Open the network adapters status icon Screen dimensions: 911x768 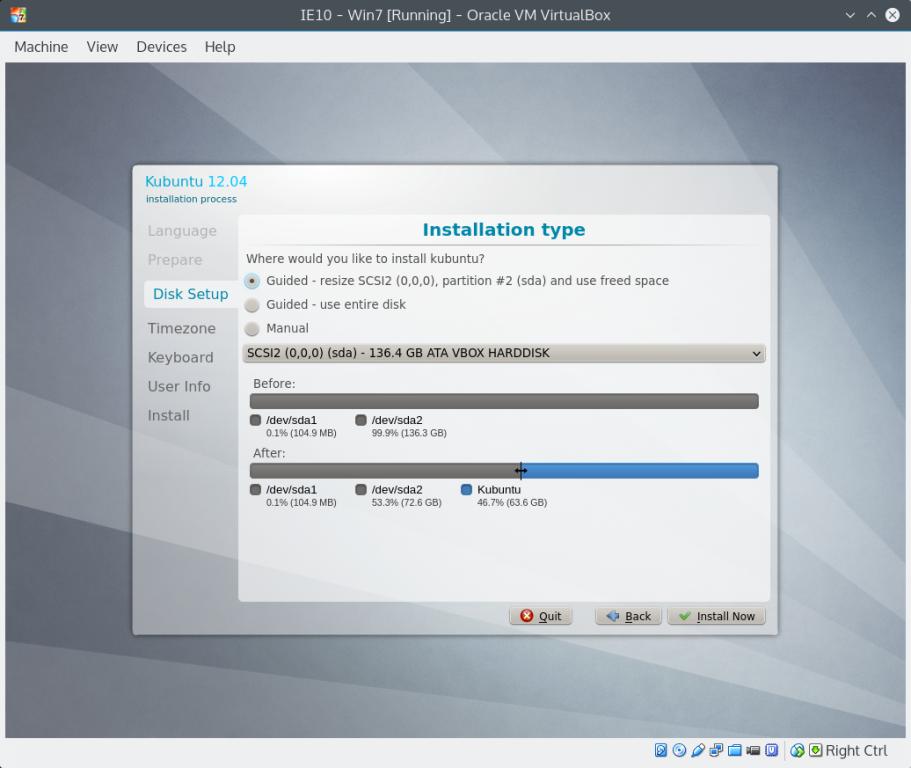(x=716, y=750)
